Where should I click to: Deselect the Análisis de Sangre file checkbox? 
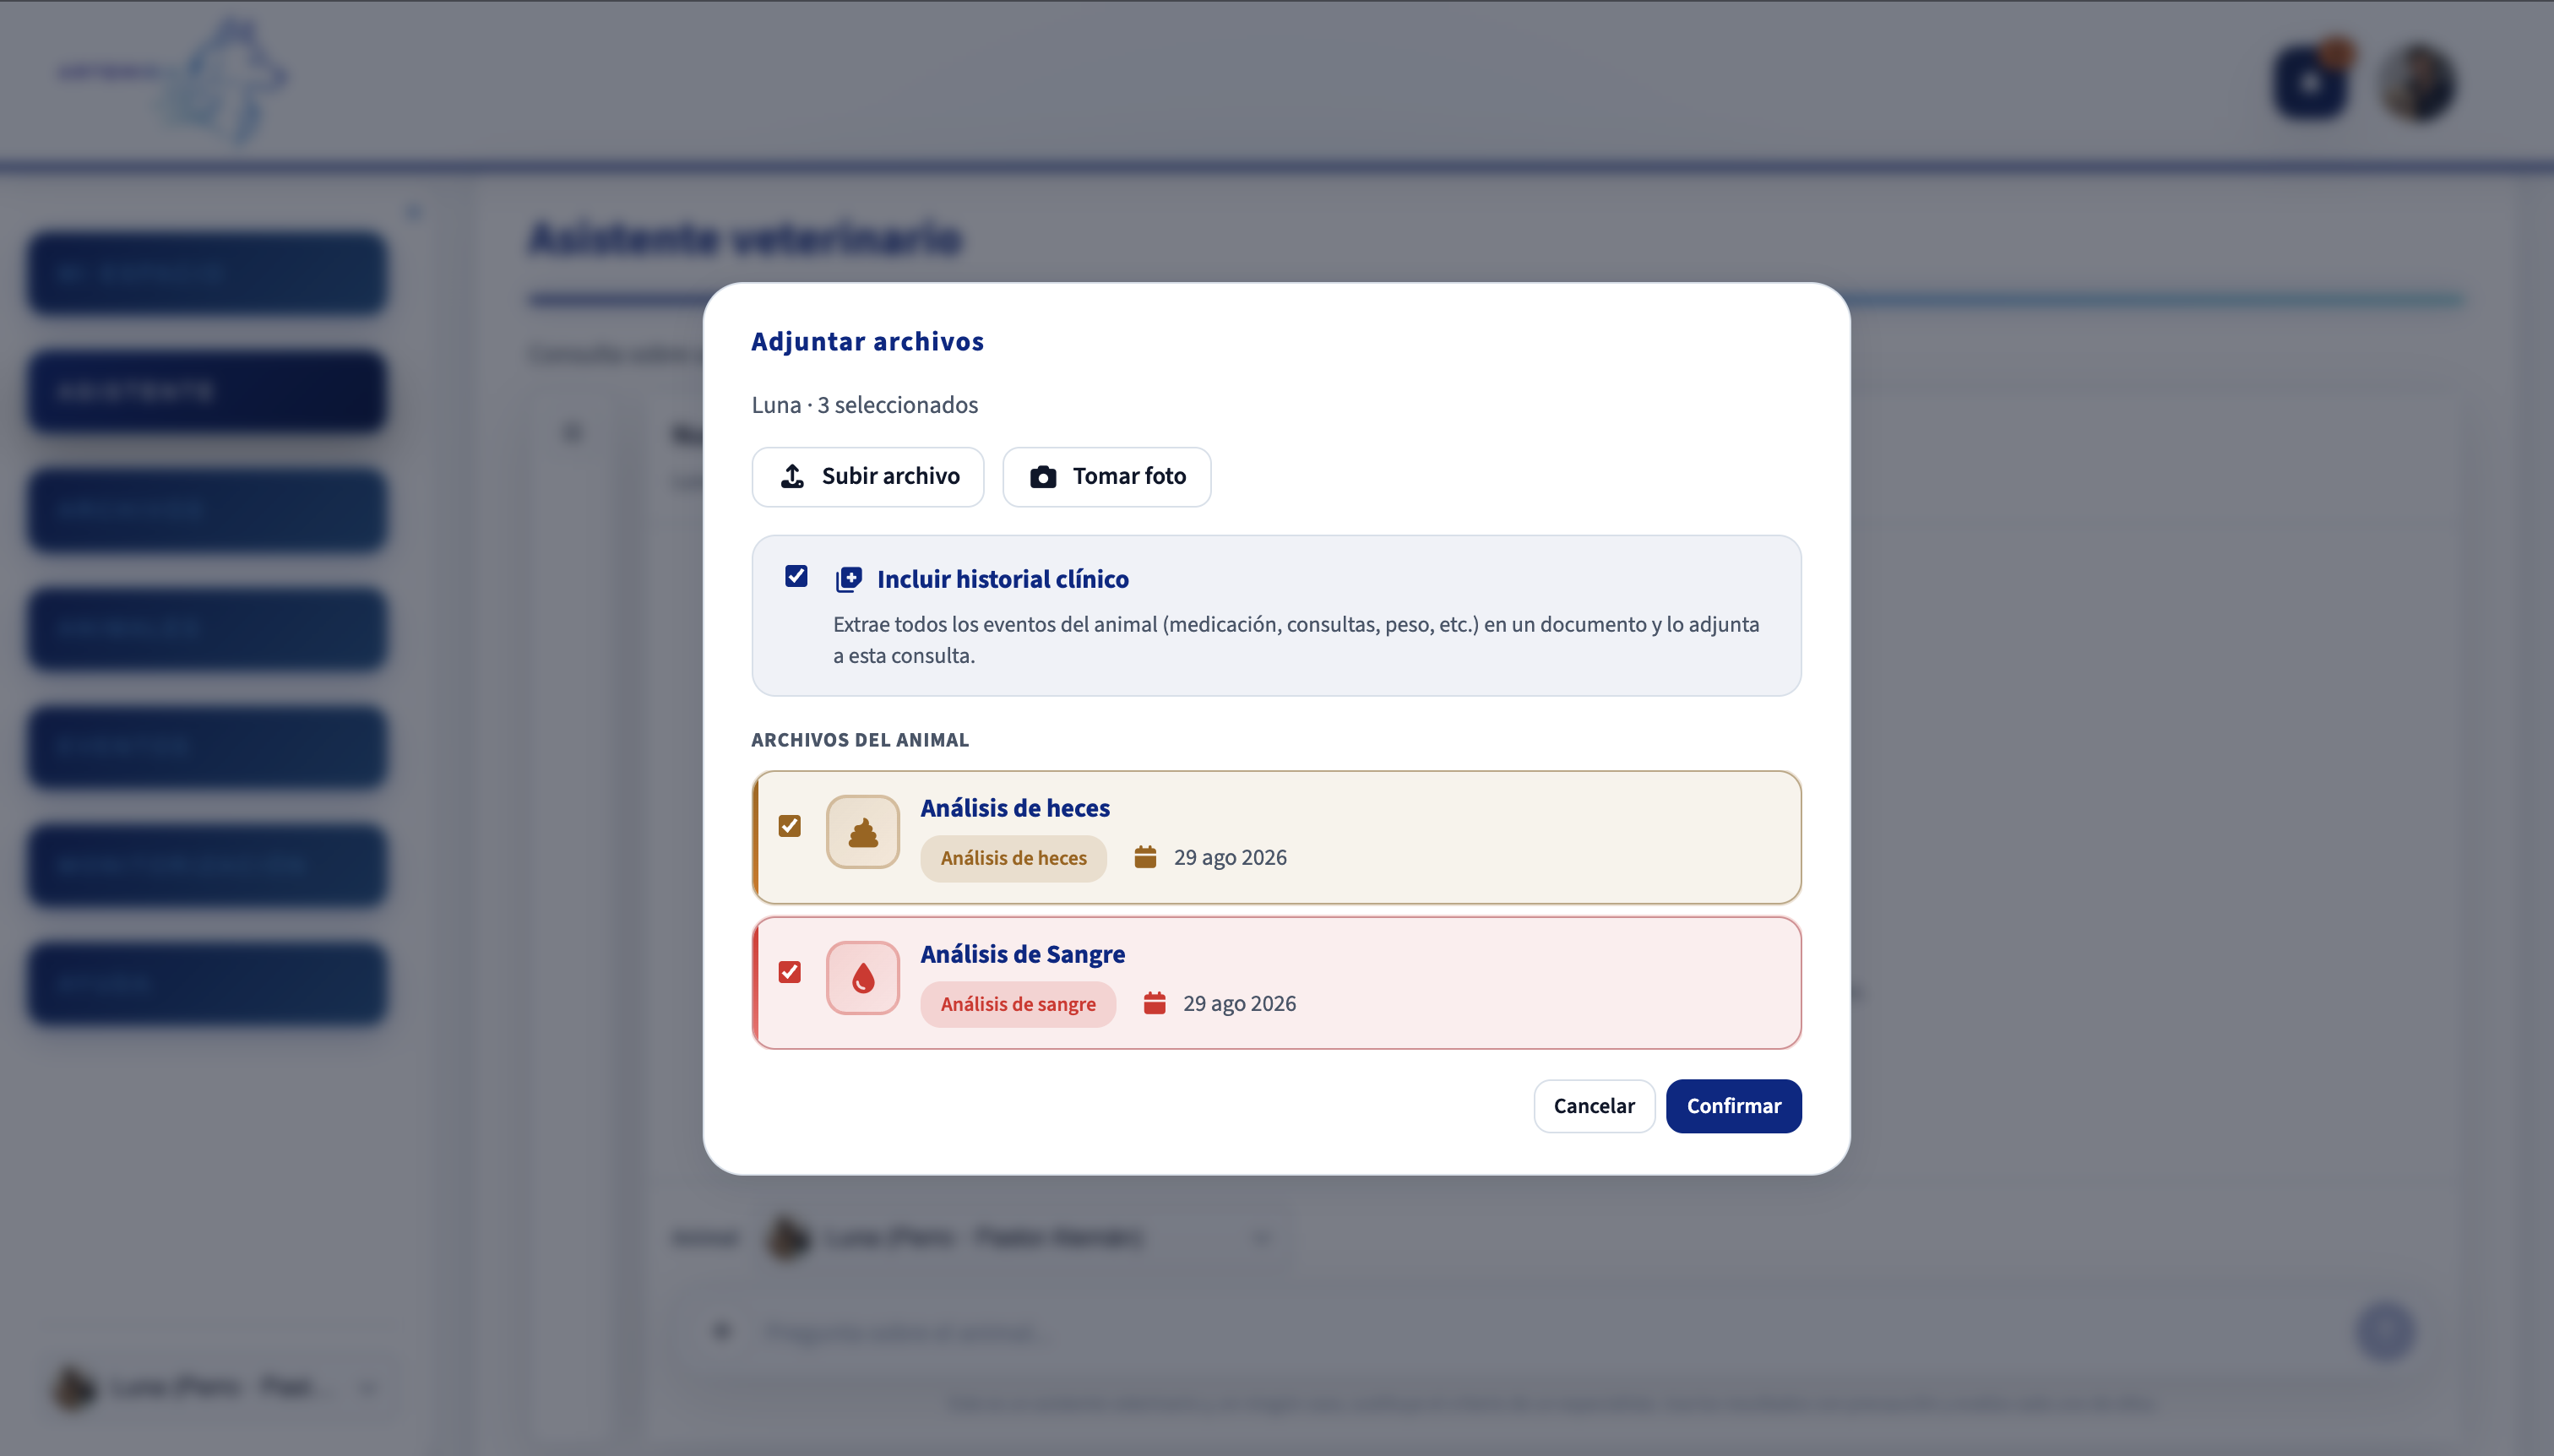[790, 972]
